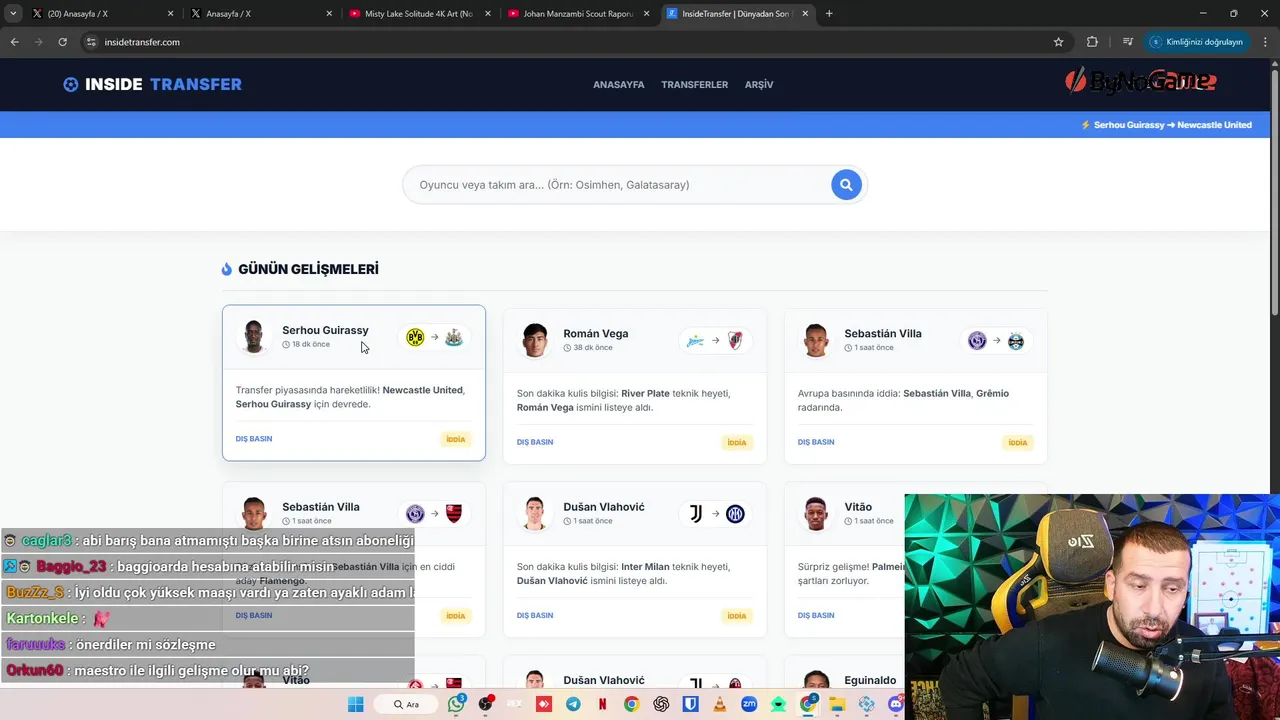Open WhatsApp from the taskbar
The image size is (1280, 720).
[x=457, y=704]
